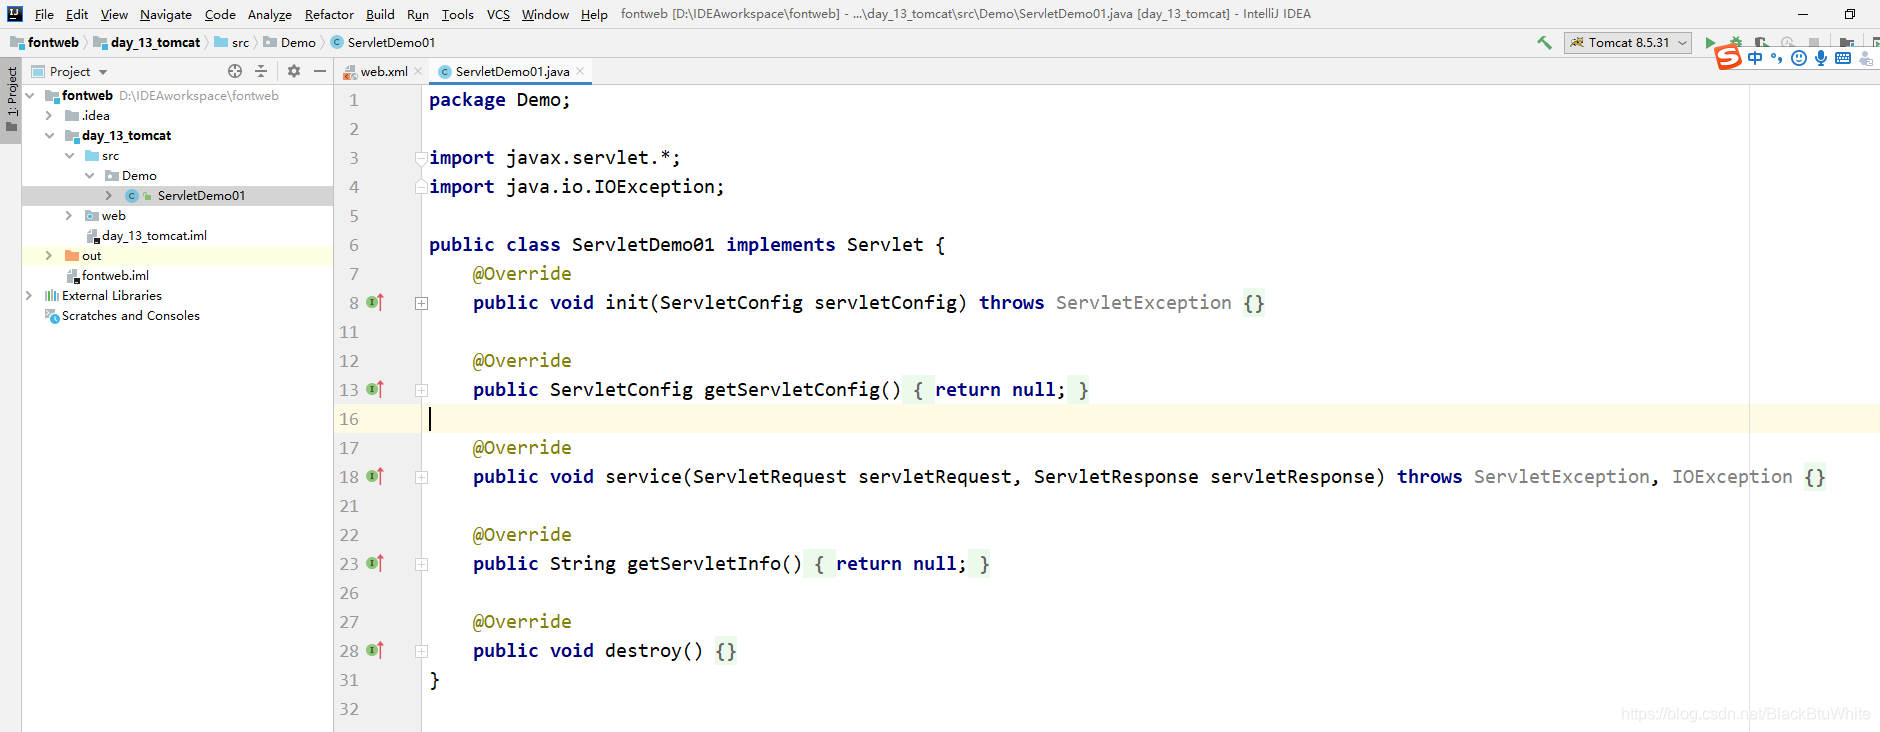Open Project Structure icon in toolbar

pyautogui.click(x=1847, y=43)
